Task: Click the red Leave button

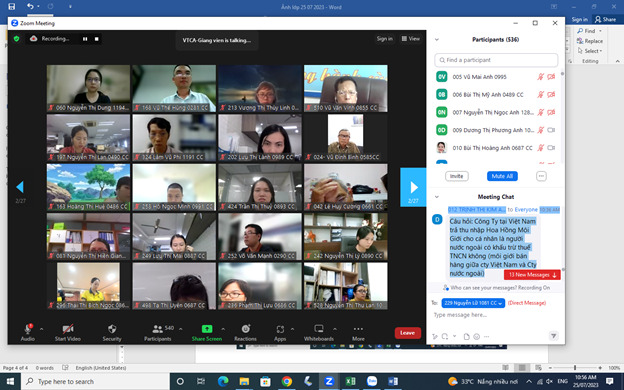Action: 408,333
